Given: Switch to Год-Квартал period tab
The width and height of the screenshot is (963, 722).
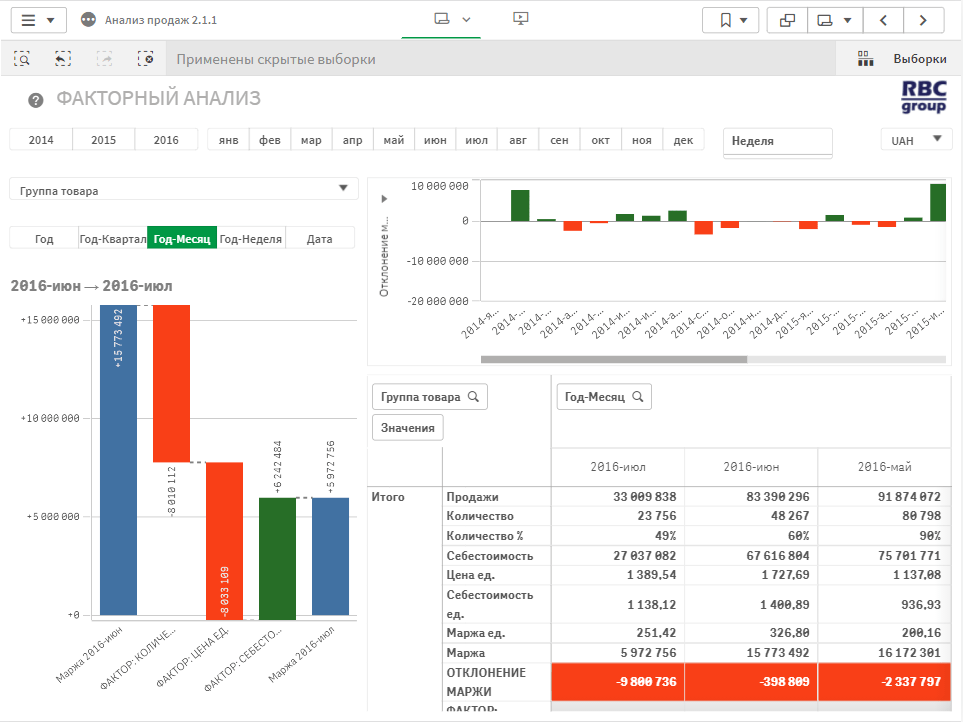Looking at the screenshot, I should tap(112, 239).
